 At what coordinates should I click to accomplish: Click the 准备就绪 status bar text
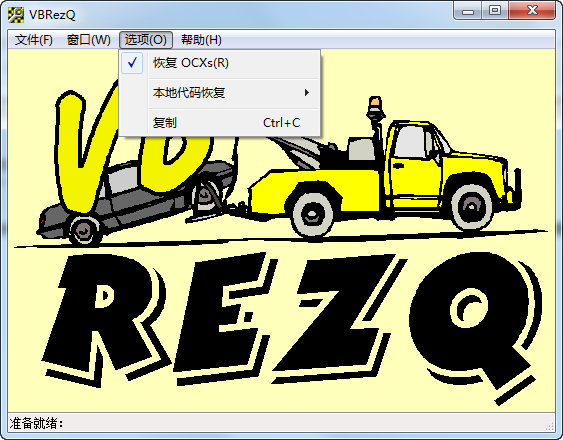click(x=37, y=423)
